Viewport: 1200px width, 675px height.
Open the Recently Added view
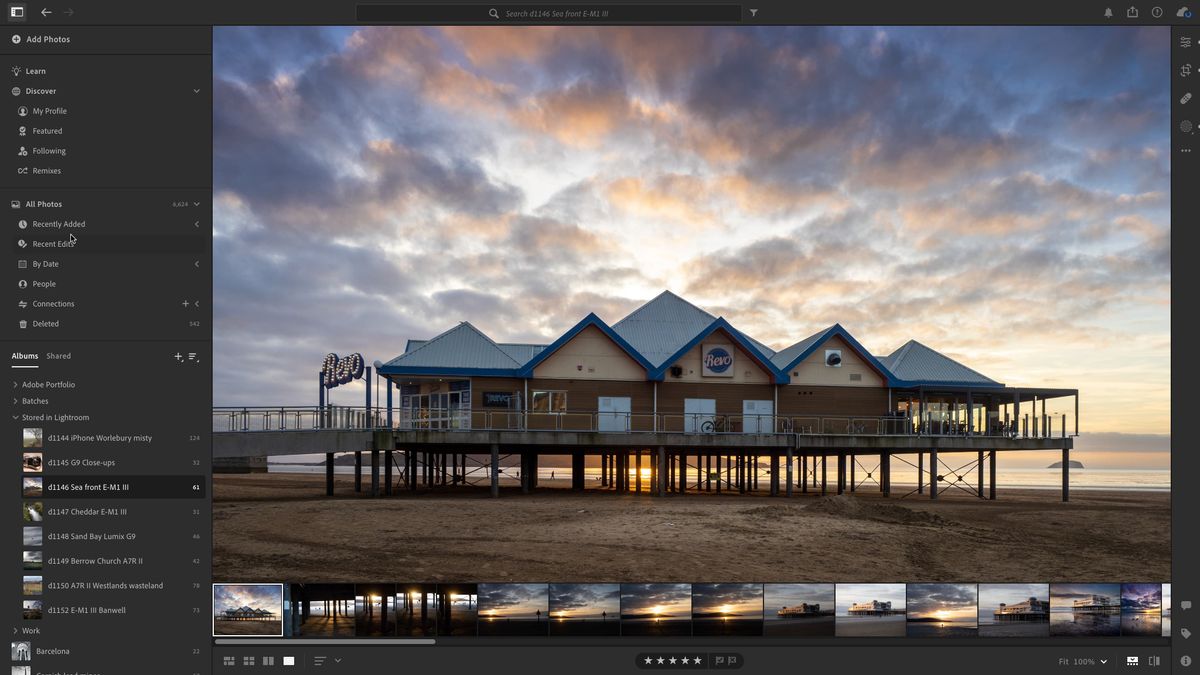pyautogui.click(x=56, y=224)
